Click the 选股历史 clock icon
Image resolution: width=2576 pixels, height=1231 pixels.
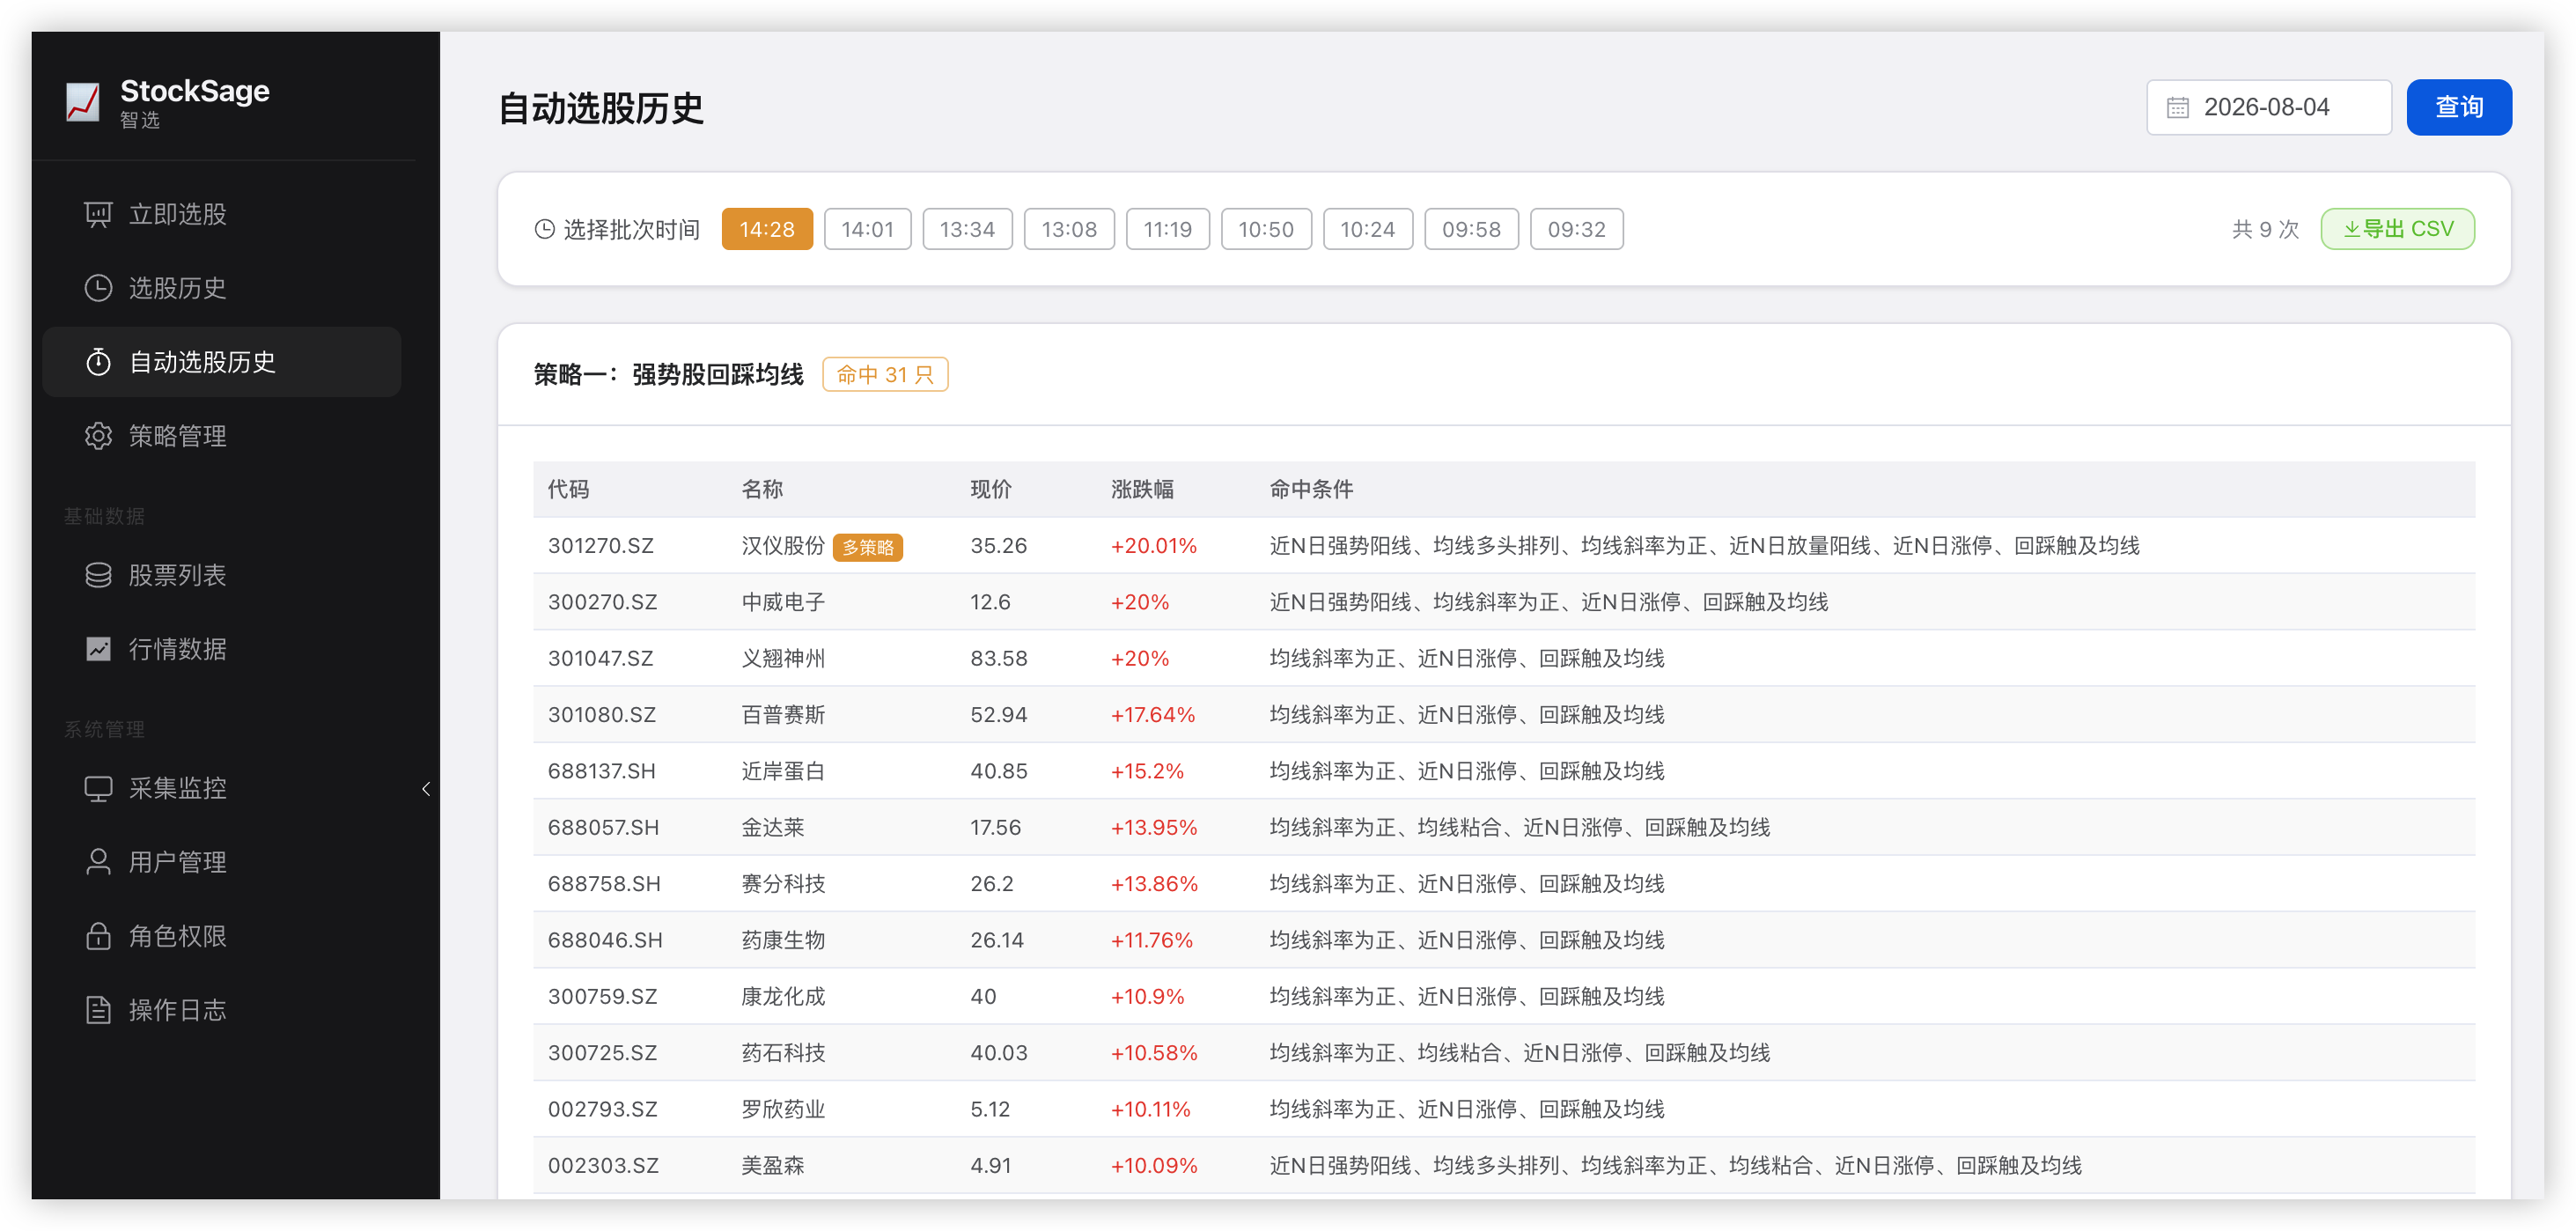[98, 288]
